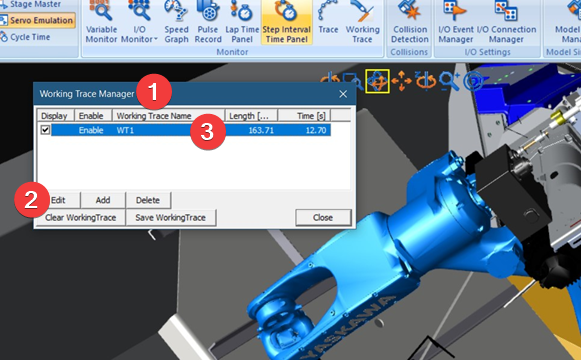The width and height of the screenshot is (581, 360).
Task: Open the Variable Monitor tool
Action: tap(101, 22)
